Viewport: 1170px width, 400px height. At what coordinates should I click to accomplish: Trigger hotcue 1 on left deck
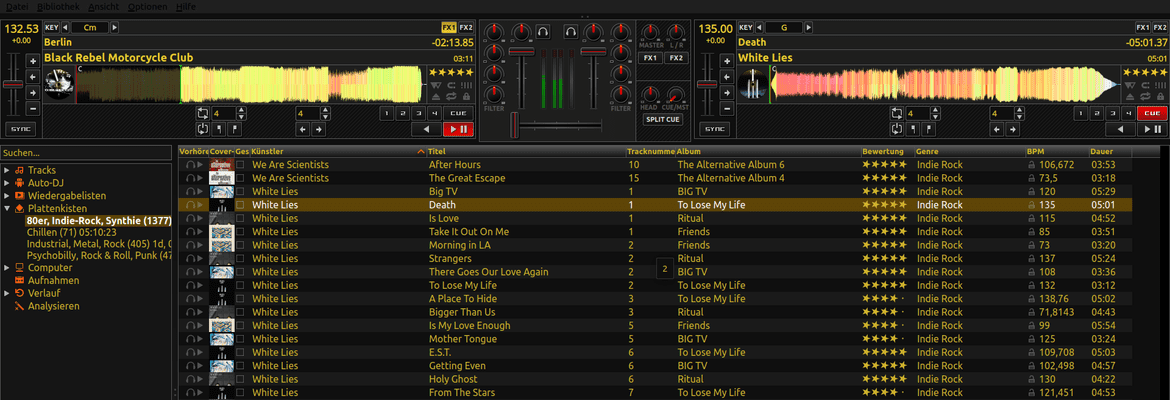click(x=387, y=113)
